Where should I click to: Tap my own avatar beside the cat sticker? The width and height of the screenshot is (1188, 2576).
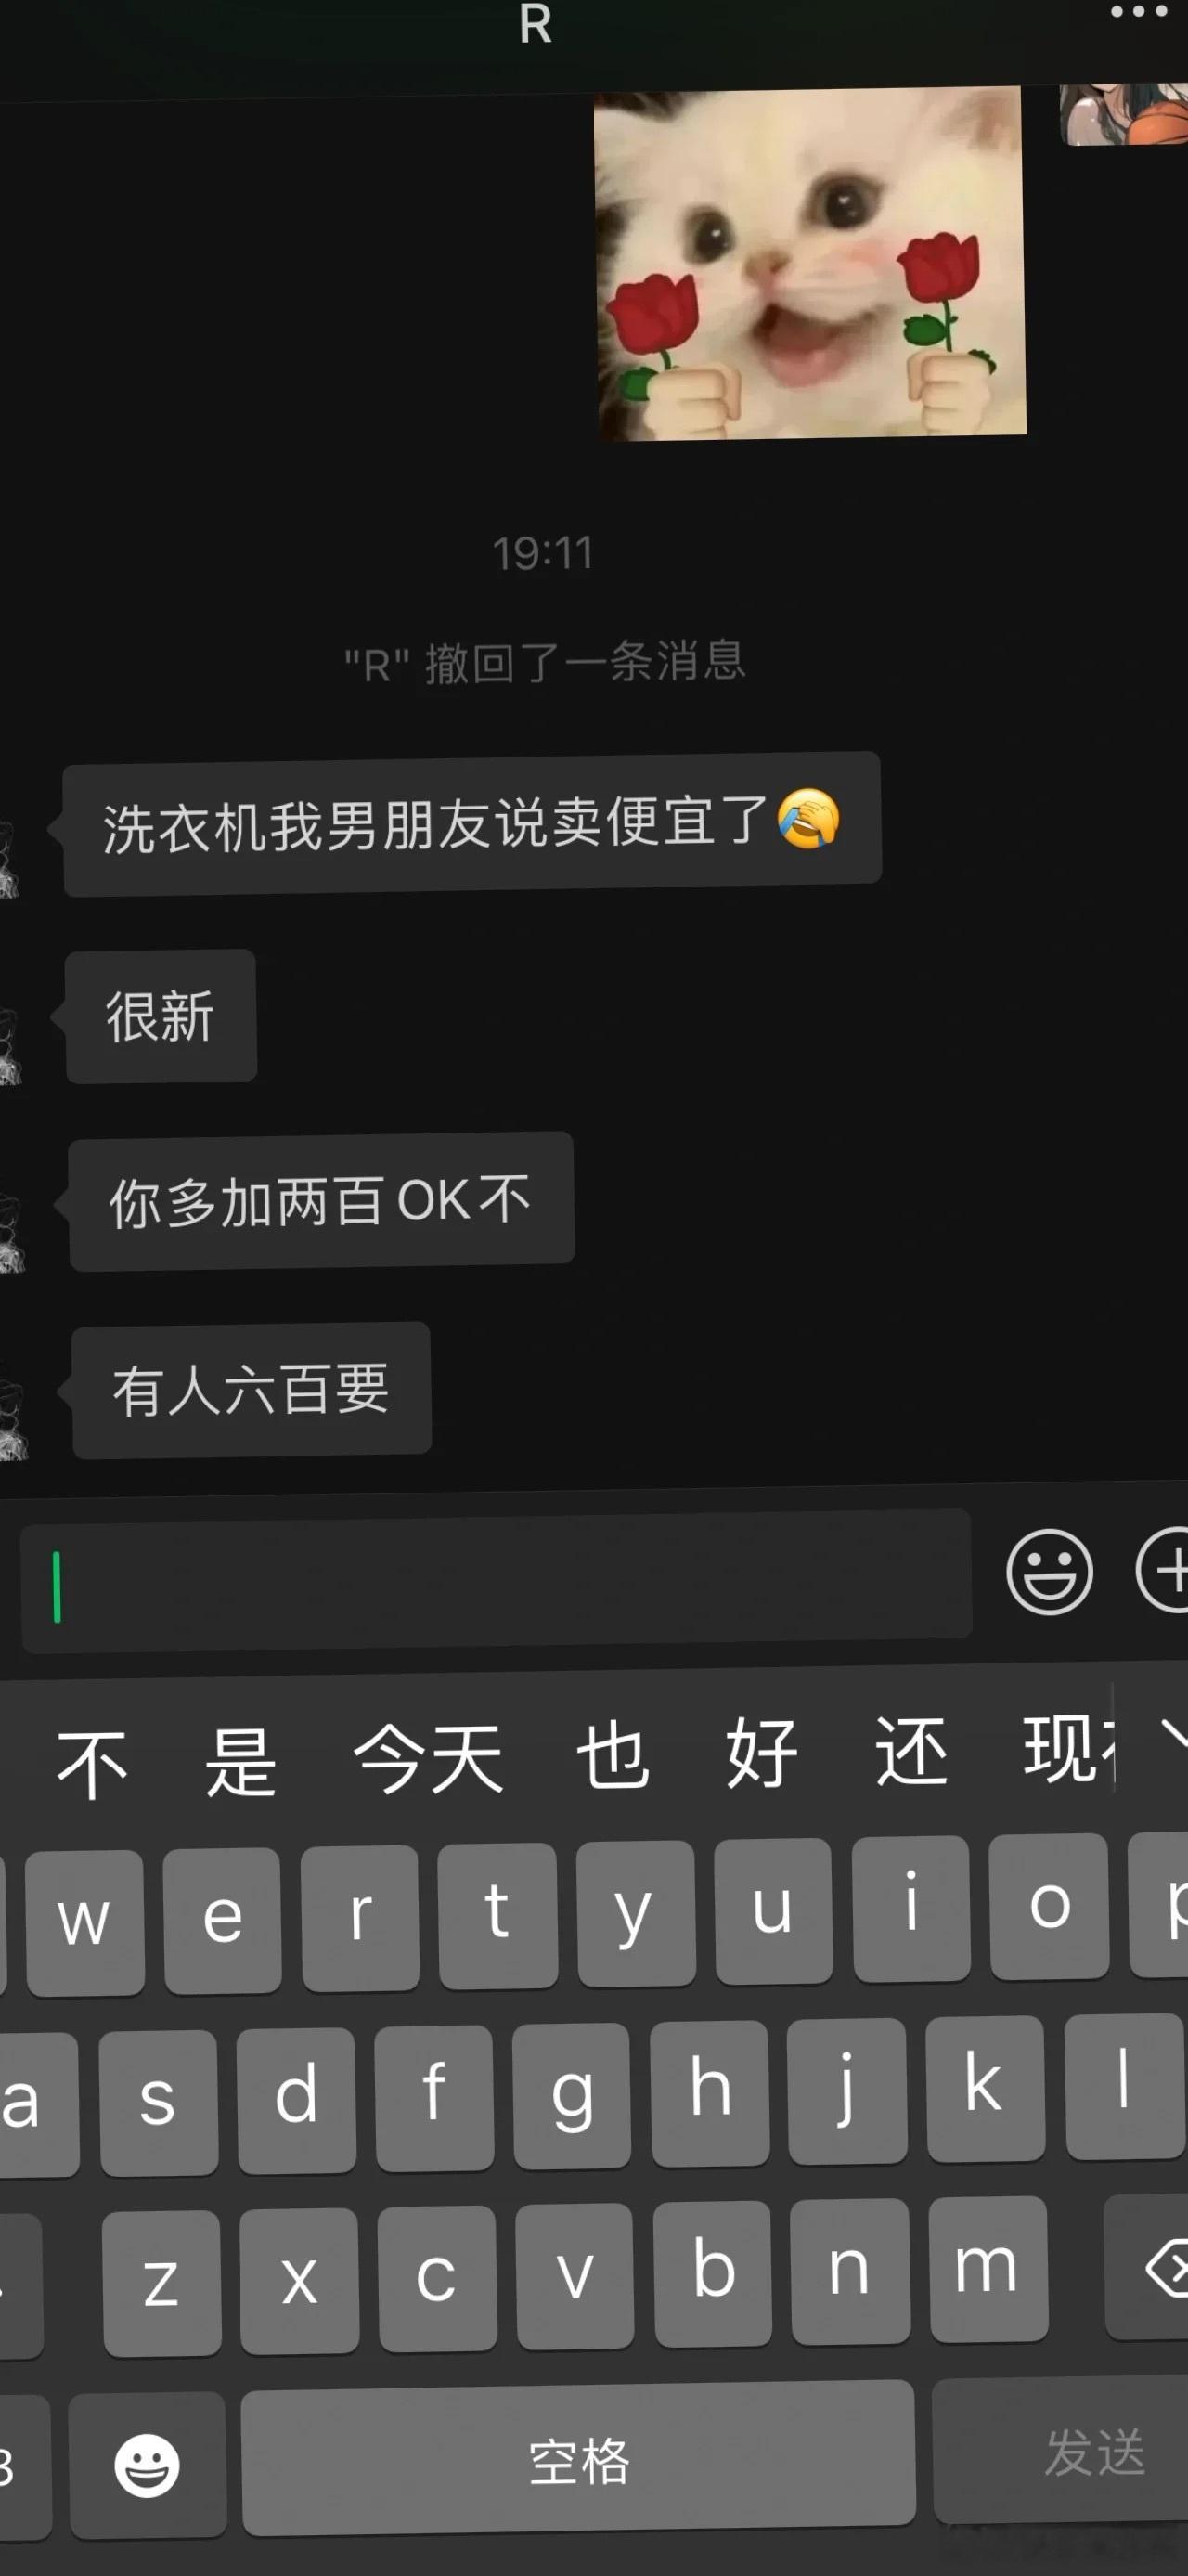tap(1124, 115)
